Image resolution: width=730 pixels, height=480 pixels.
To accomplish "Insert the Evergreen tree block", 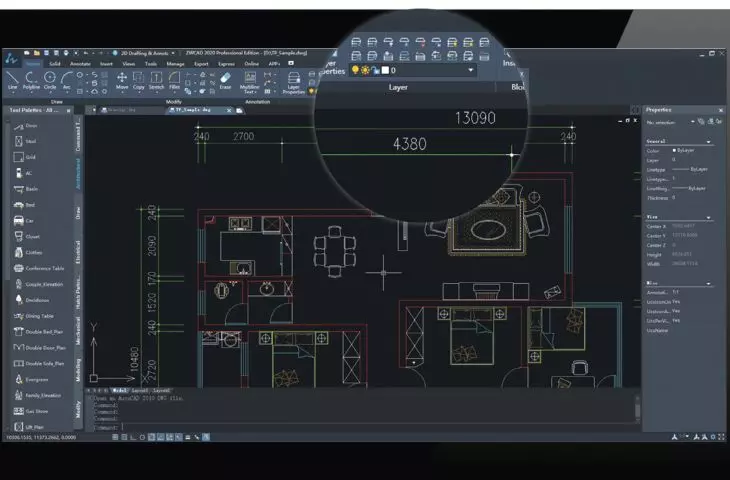I will 31,379.
